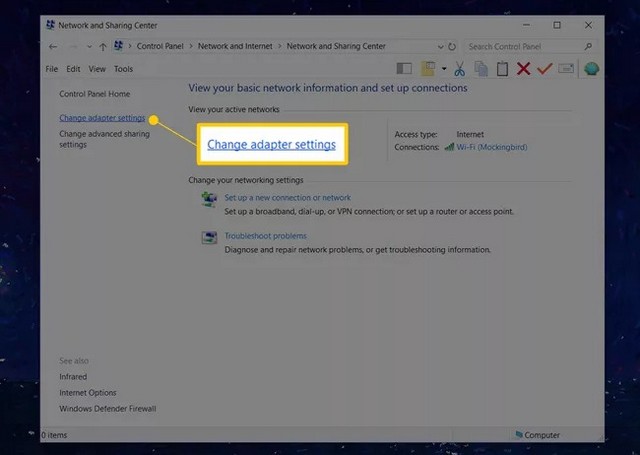Click the Cut scissors icon in toolbar
The width and height of the screenshot is (640, 455).
pos(459,69)
